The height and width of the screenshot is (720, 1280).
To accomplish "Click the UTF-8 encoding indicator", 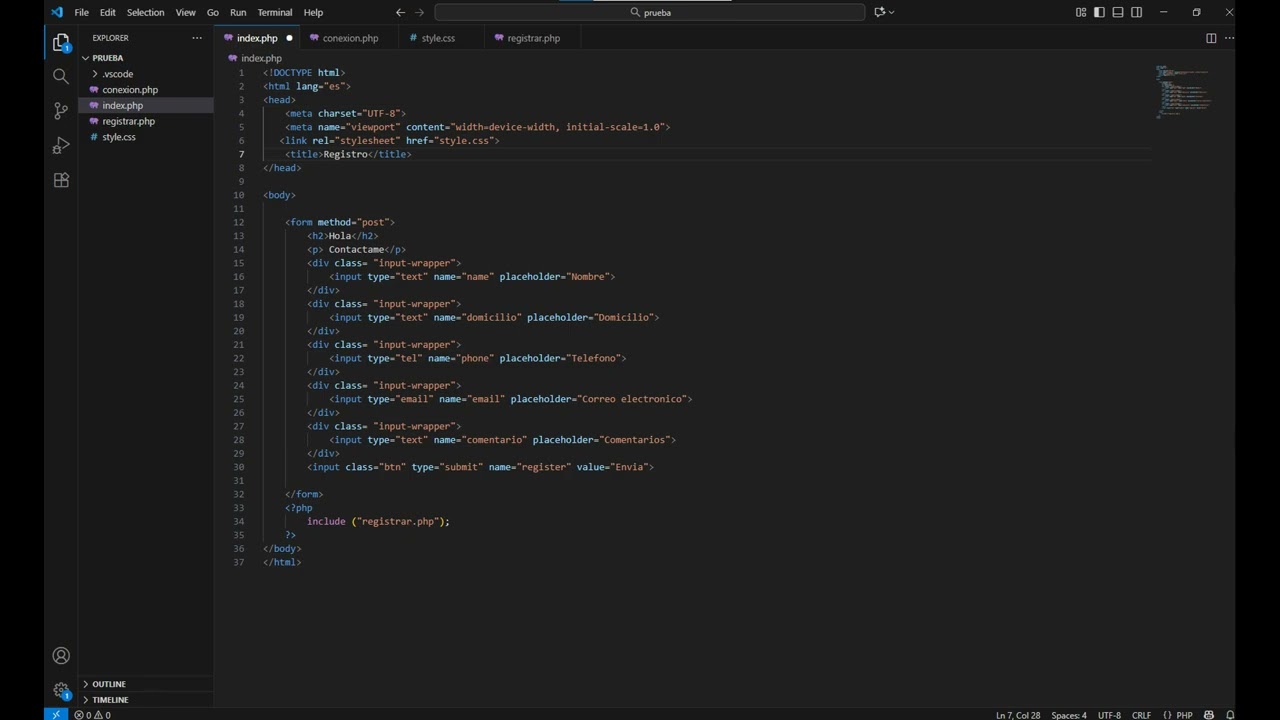I will point(1109,715).
